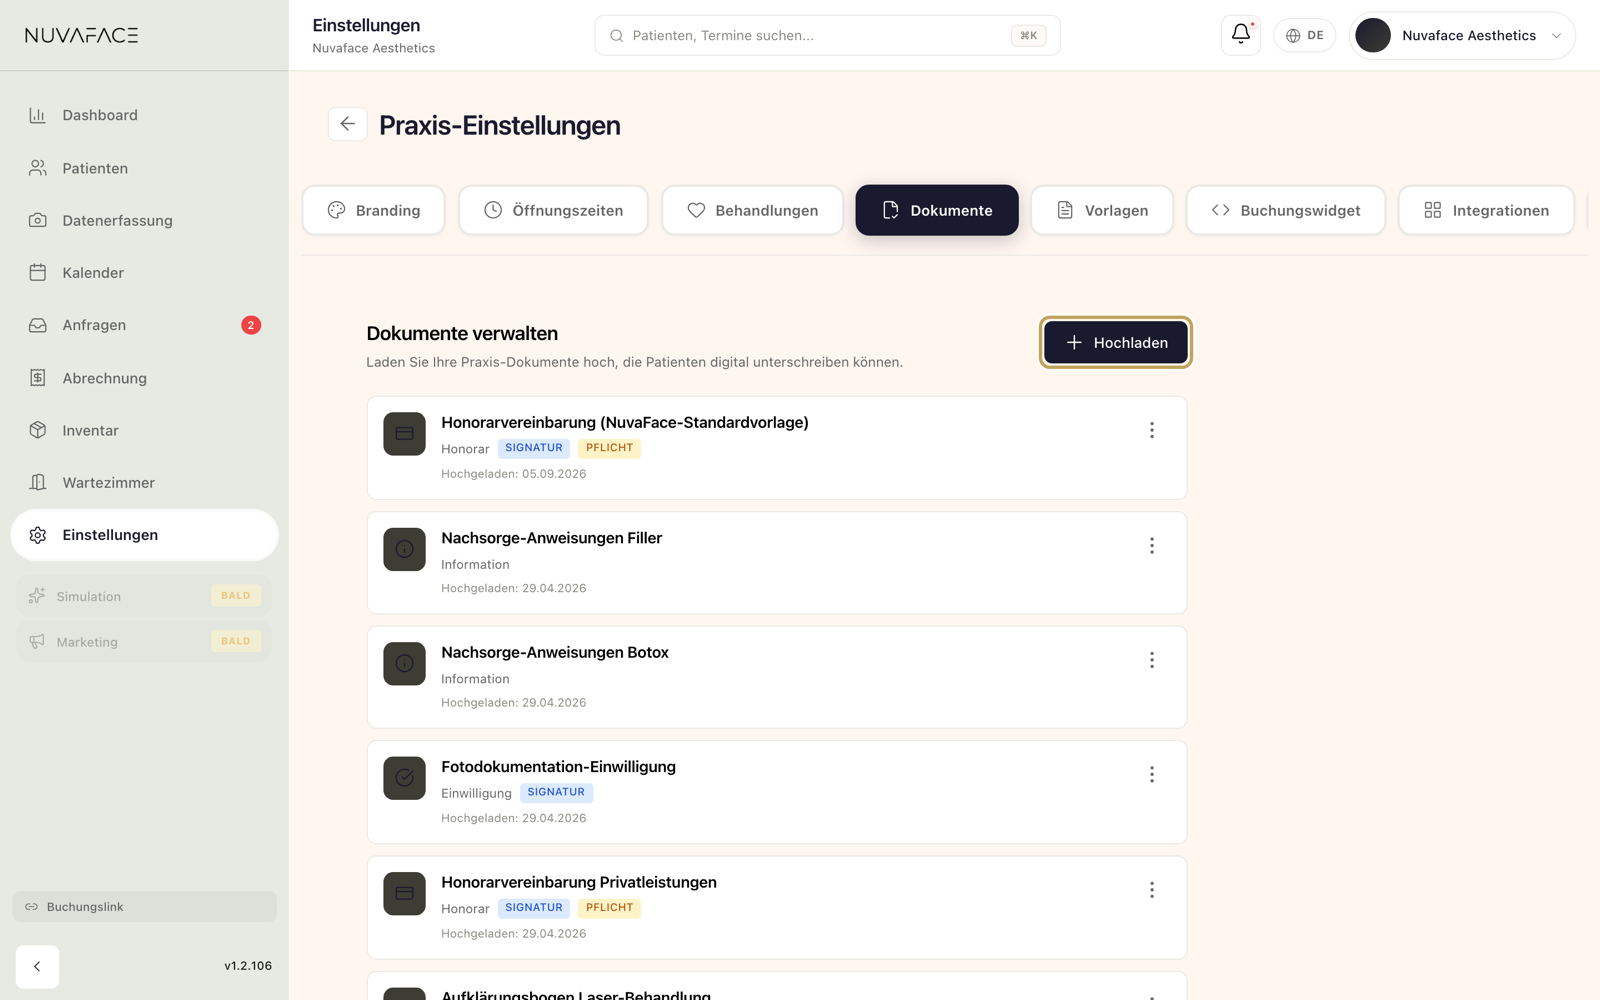Open the Wartezimmer section
The height and width of the screenshot is (1000, 1600).
point(144,482)
